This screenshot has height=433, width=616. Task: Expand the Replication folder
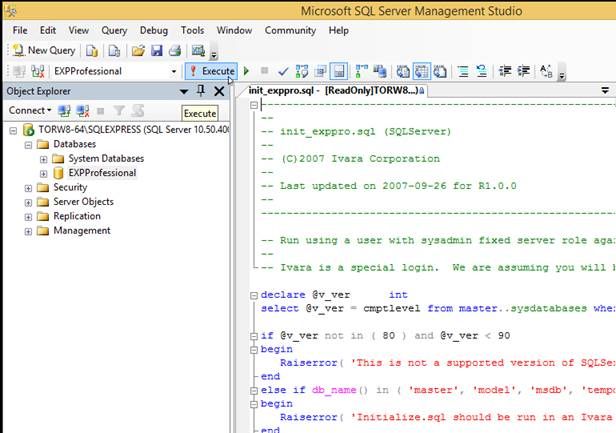click(x=28, y=216)
